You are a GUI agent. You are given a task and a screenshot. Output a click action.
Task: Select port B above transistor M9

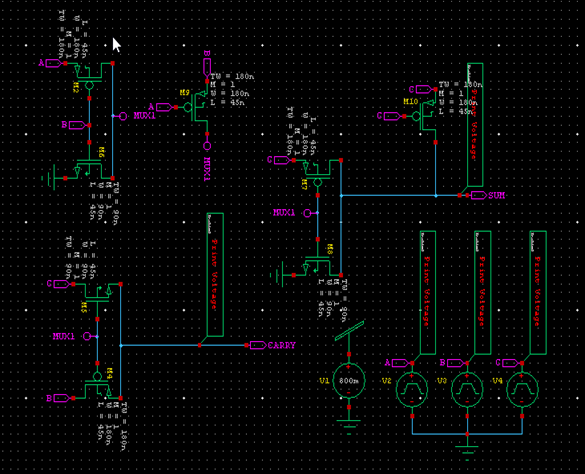point(207,67)
